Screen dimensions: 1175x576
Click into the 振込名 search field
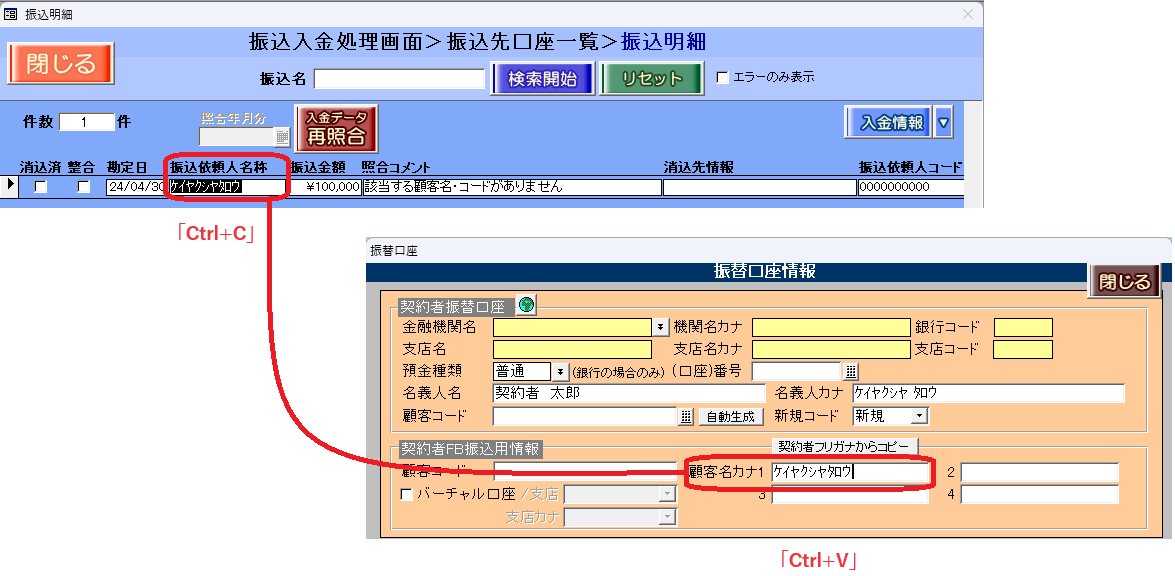(x=399, y=79)
